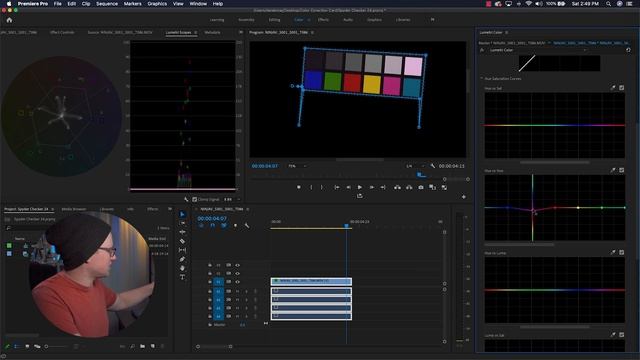Mark In point in Program monitor
Screen dimensions: 640x360
(311, 187)
